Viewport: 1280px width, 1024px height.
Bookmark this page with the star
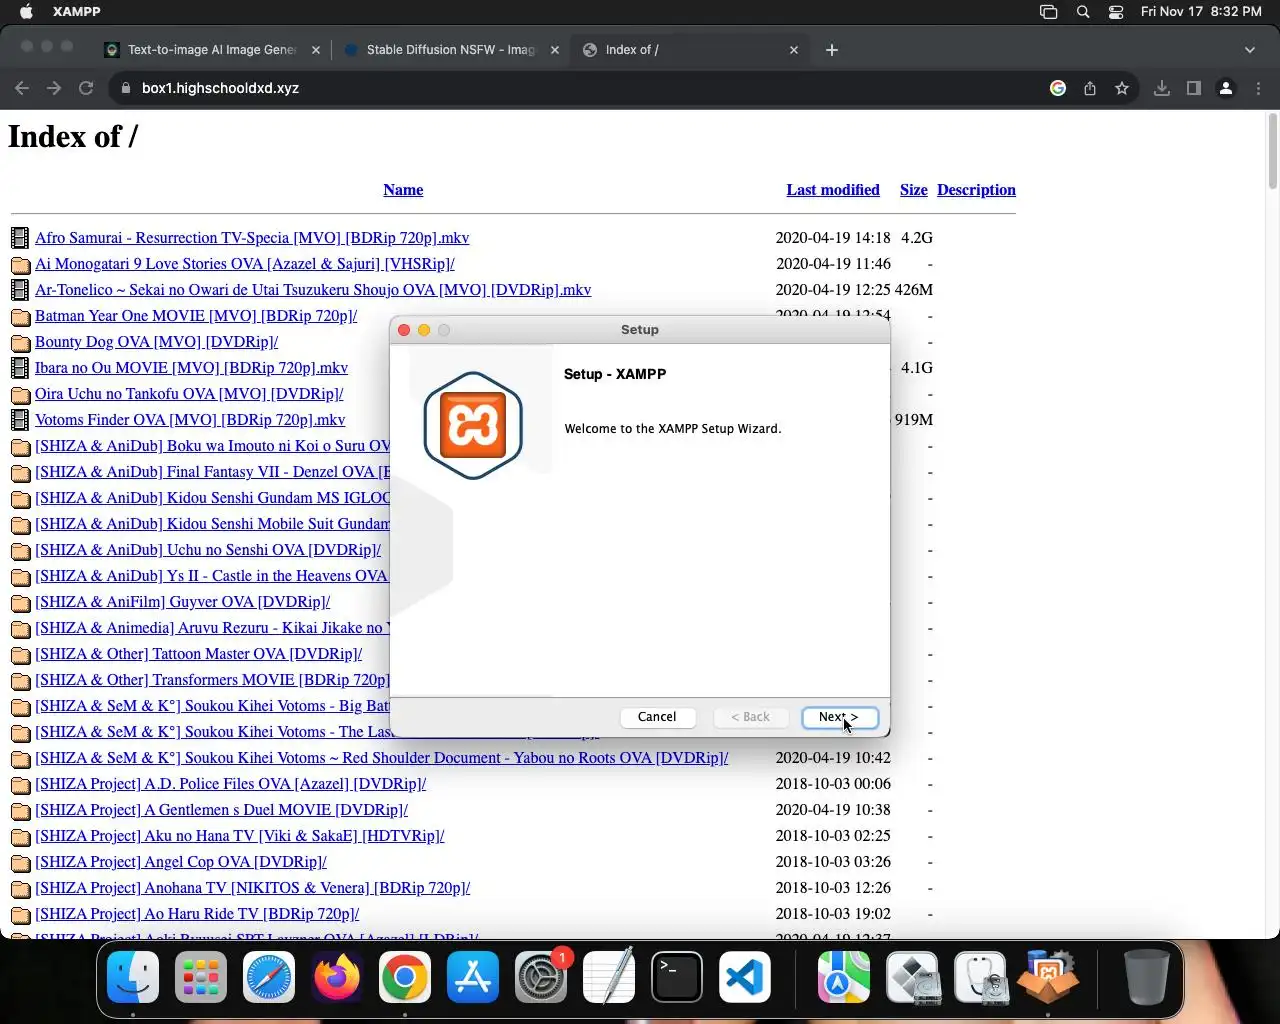pyautogui.click(x=1122, y=88)
